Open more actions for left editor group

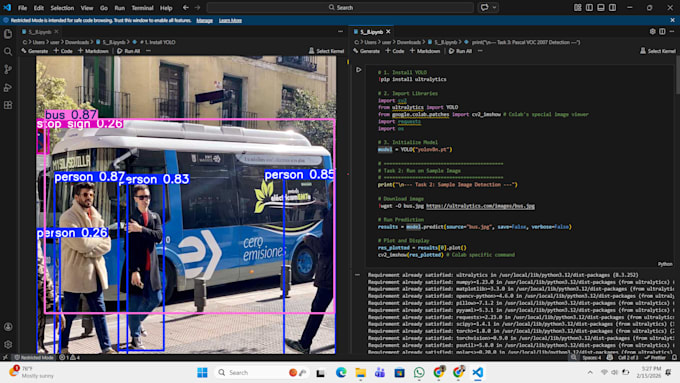point(340,31)
